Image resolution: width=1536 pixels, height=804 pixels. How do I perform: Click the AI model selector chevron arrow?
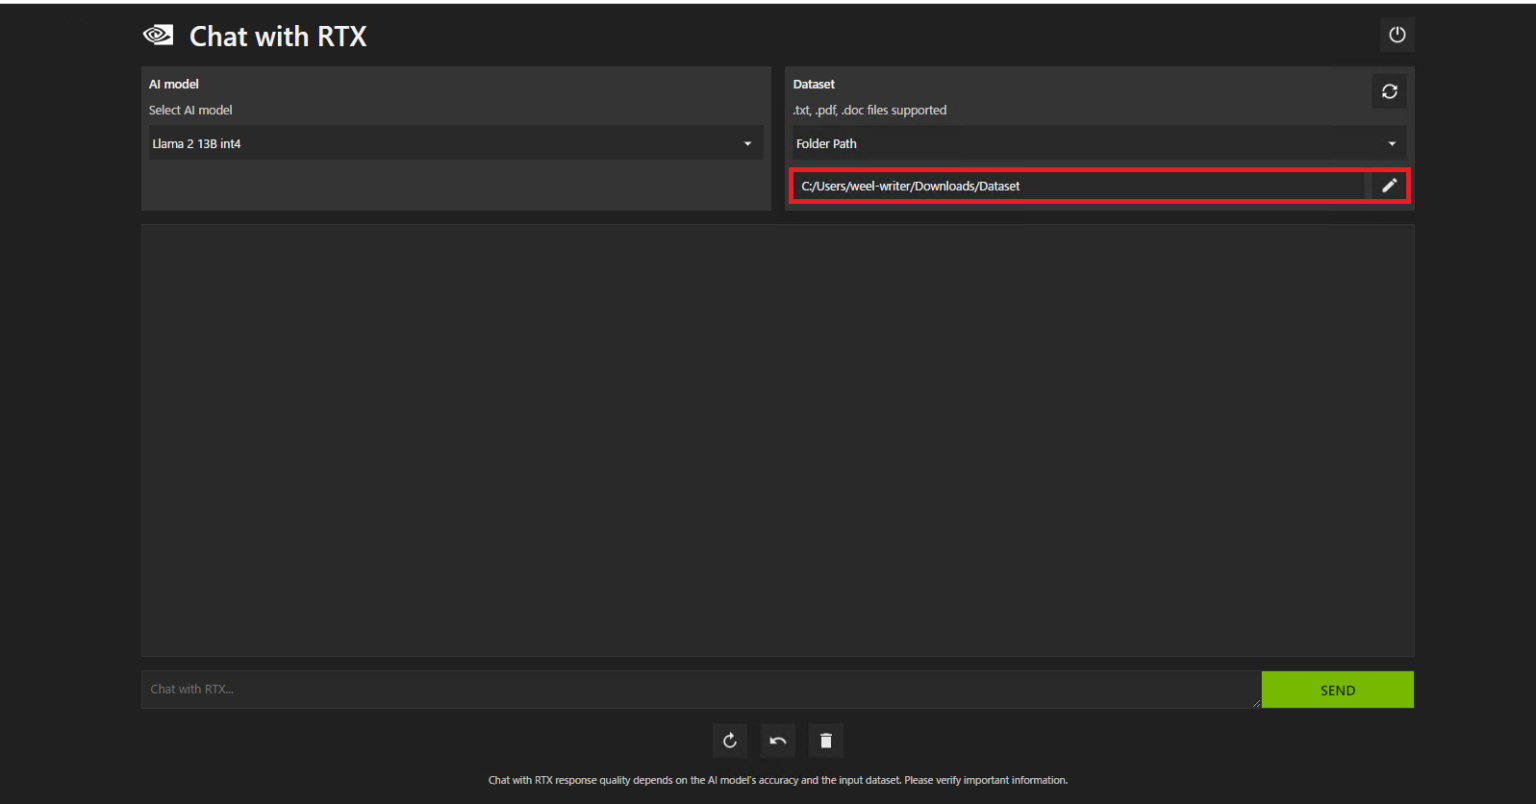(x=747, y=143)
